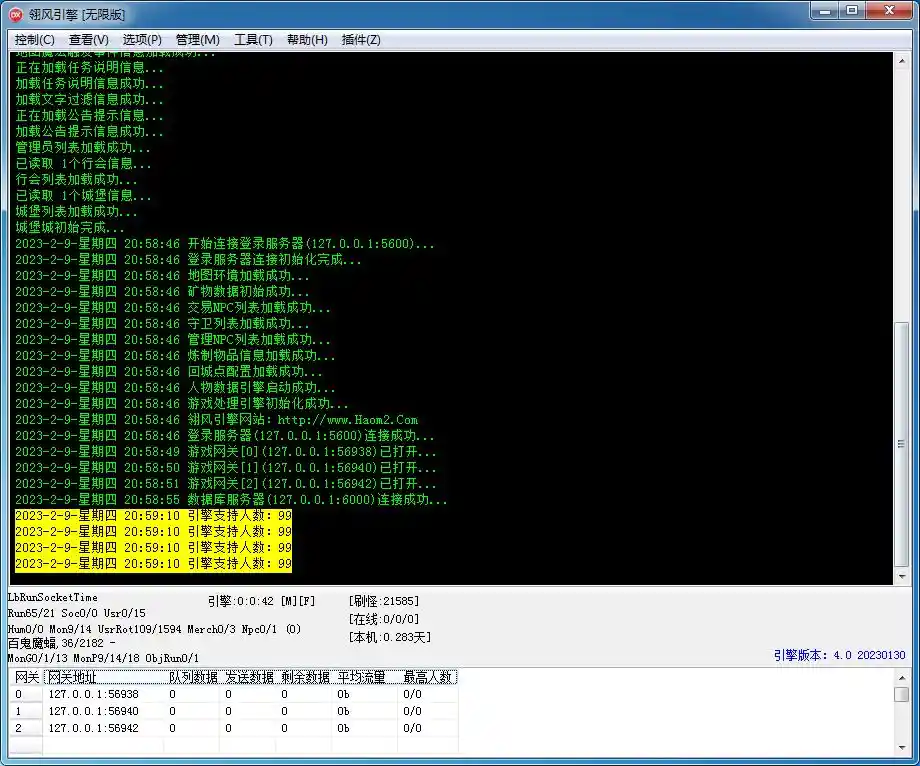Click the MonG0/1/13 MonP9/14/18 status line
The width and height of the screenshot is (920, 766).
103,659
